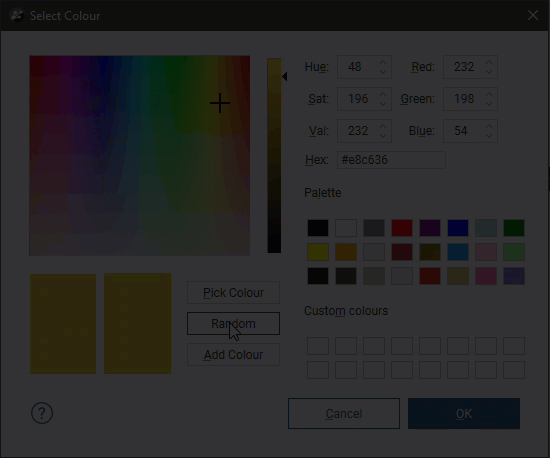Viewport: 550px width, 458px height.
Task: Increase the Red value with up arrow
Action: point(489,62)
